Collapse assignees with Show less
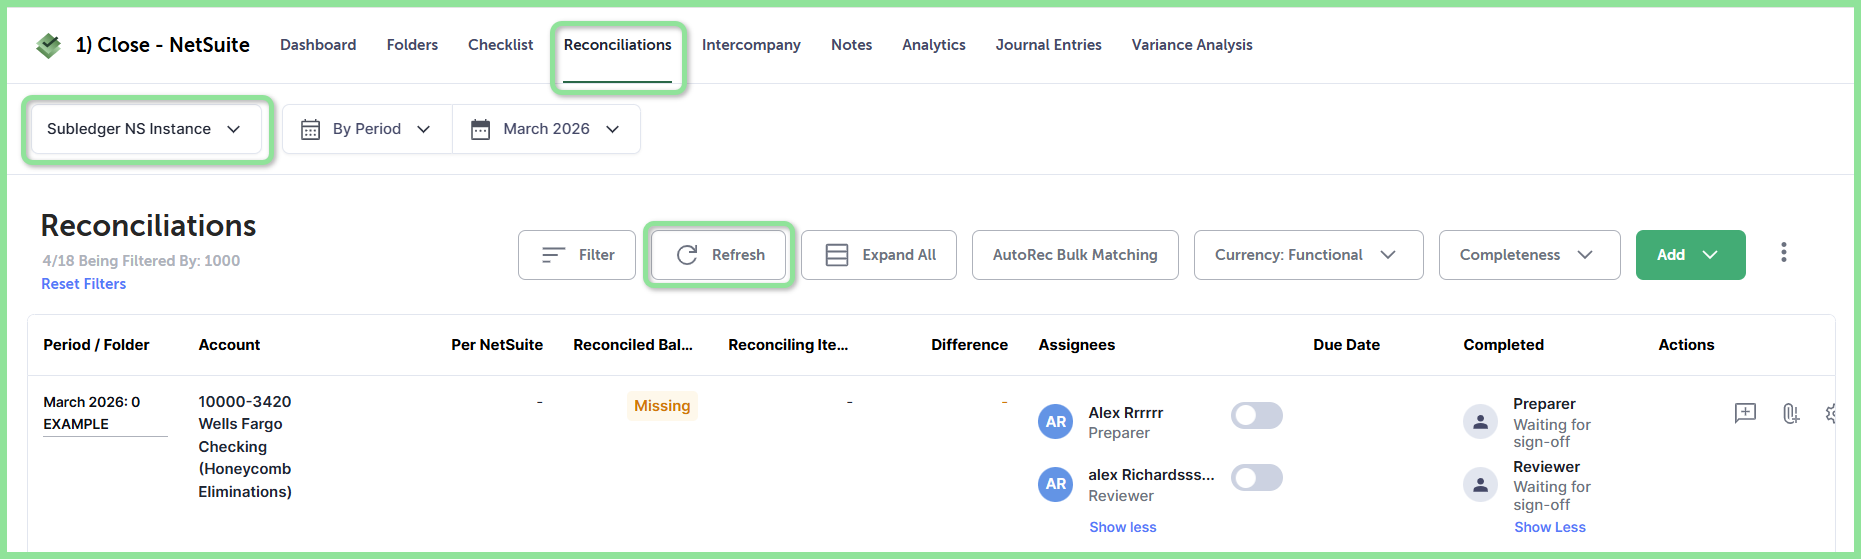 (1122, 527)
